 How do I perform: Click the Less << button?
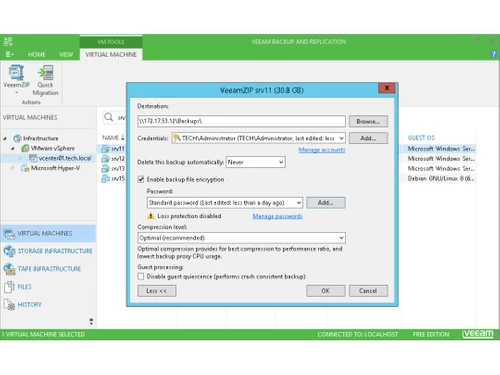[x=157, y=291]
